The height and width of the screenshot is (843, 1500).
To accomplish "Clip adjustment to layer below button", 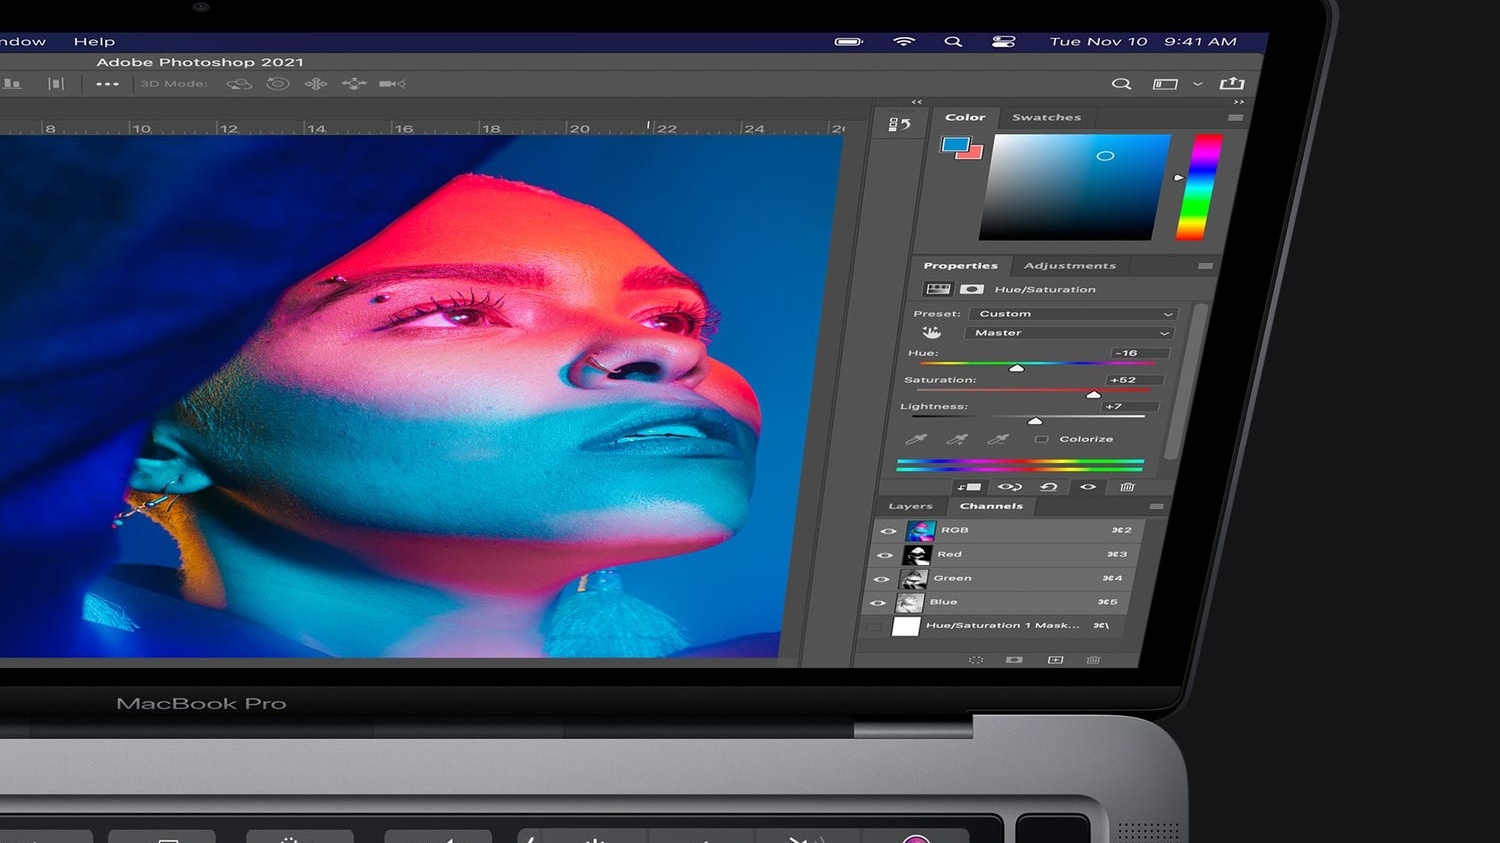I will (968, 487).
